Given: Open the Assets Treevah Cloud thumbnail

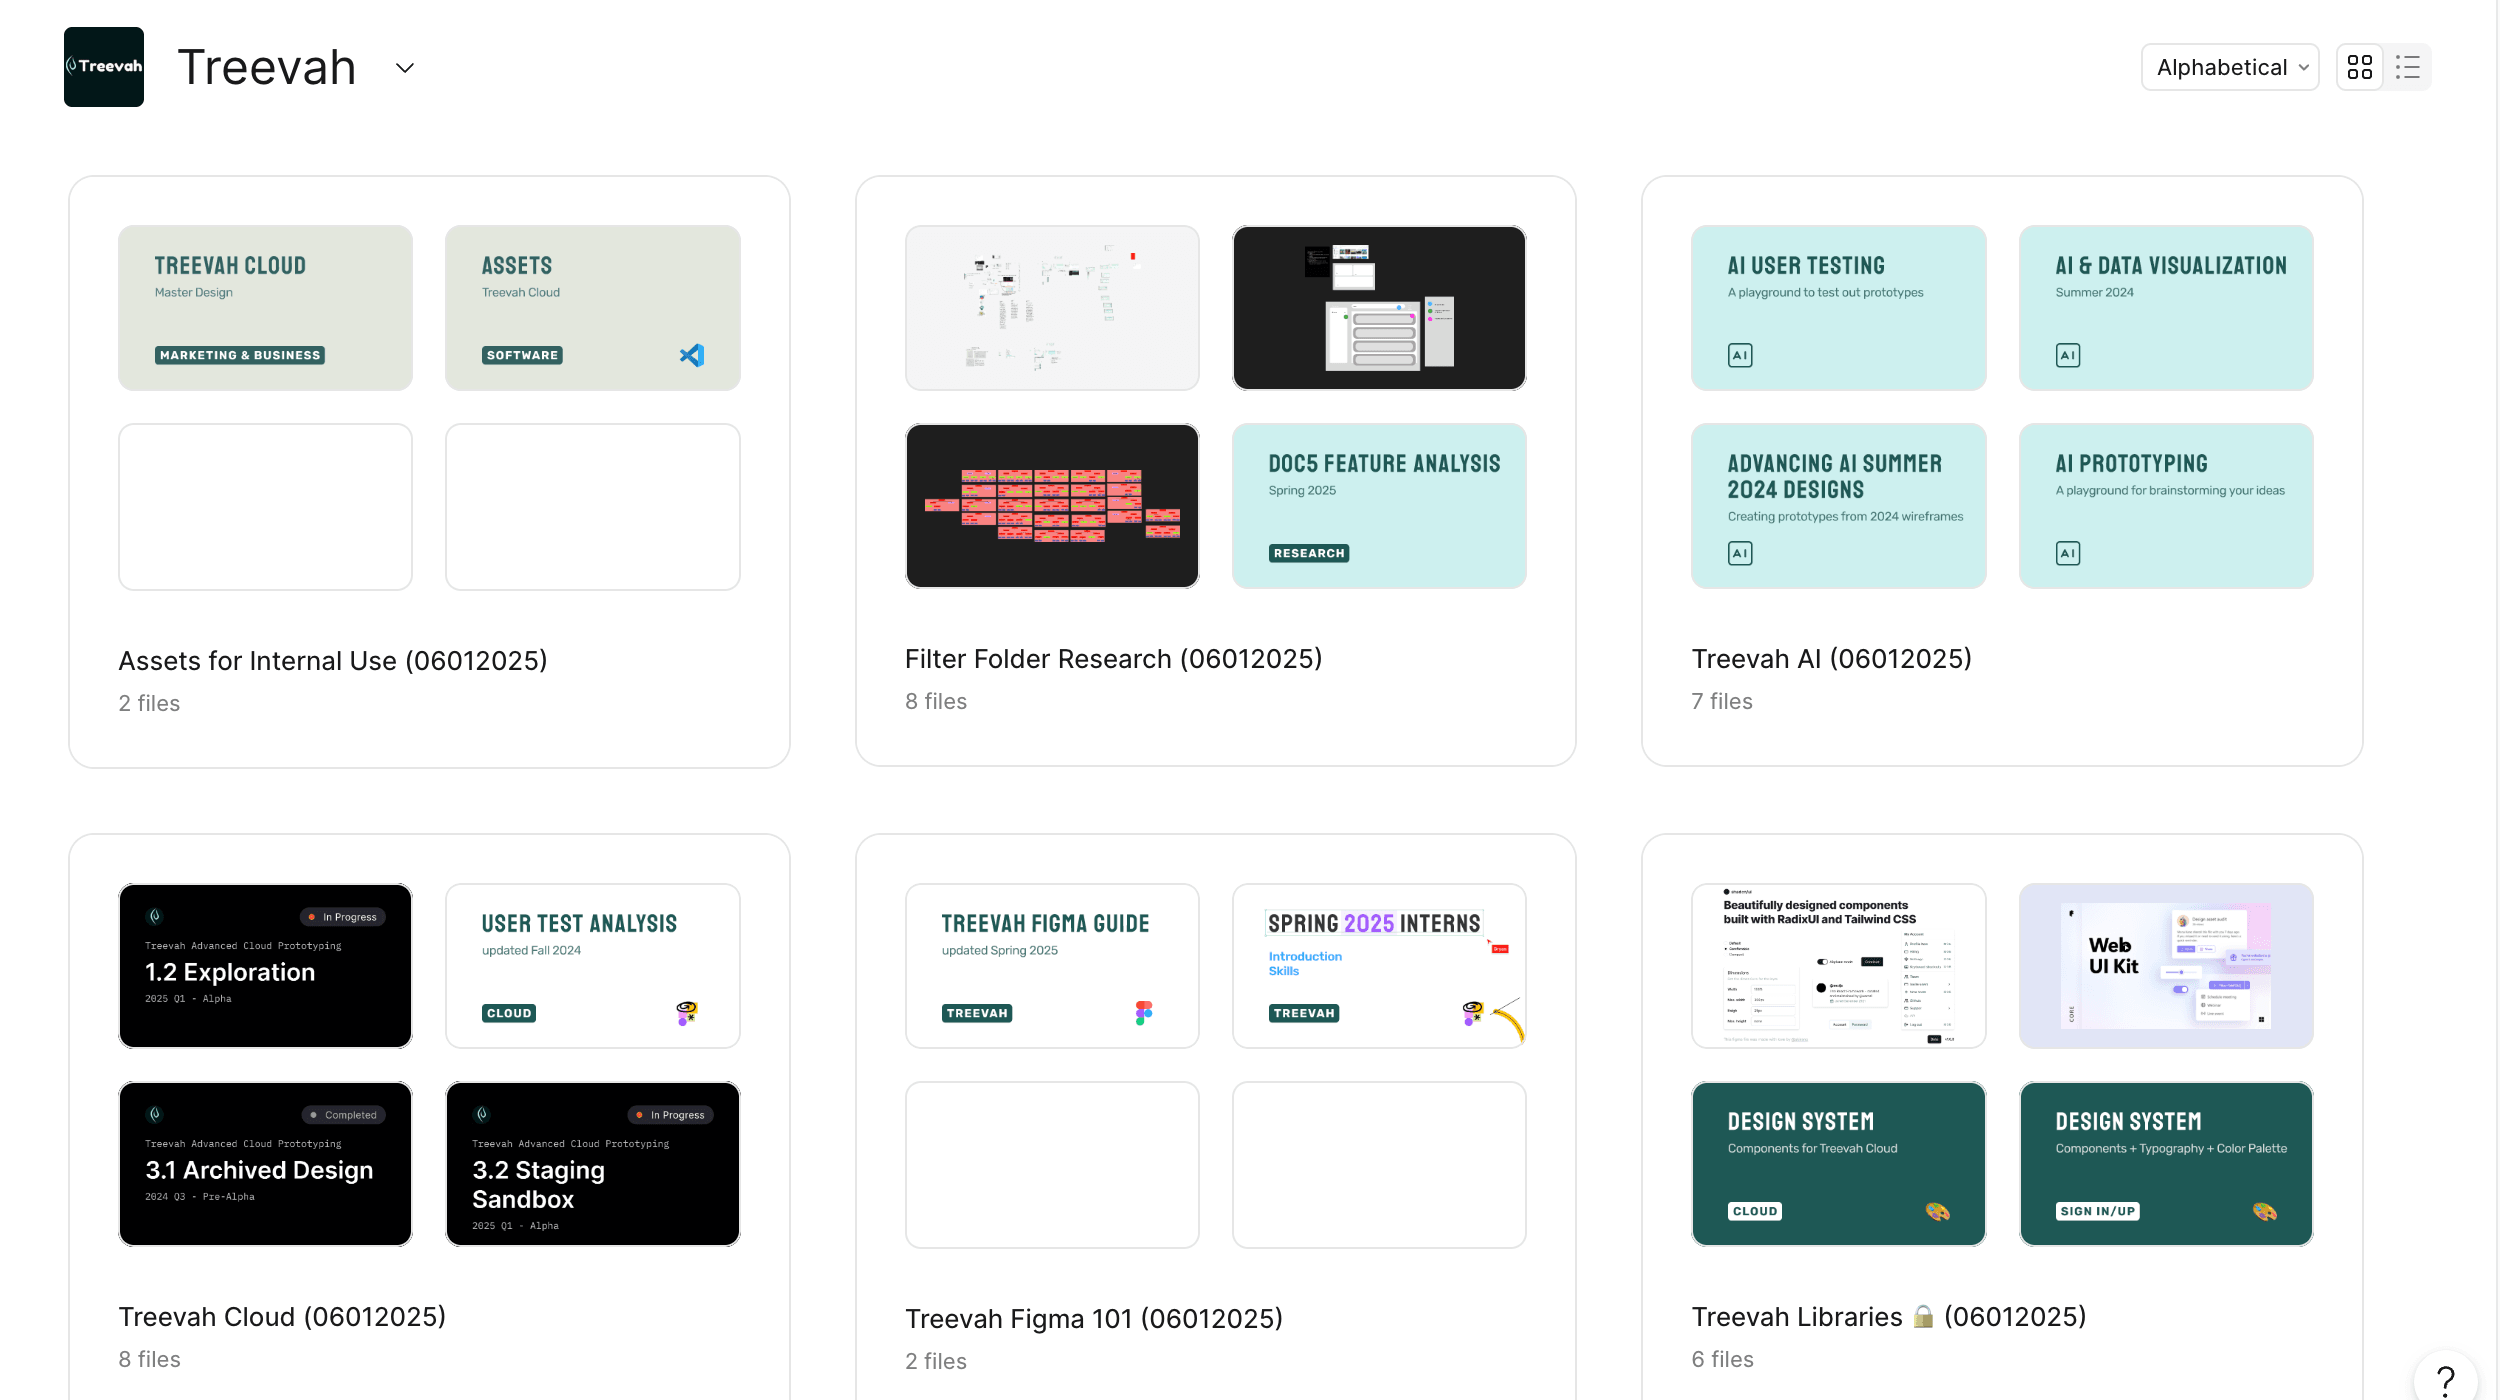Looking at the screenshot, I should 593,308.
